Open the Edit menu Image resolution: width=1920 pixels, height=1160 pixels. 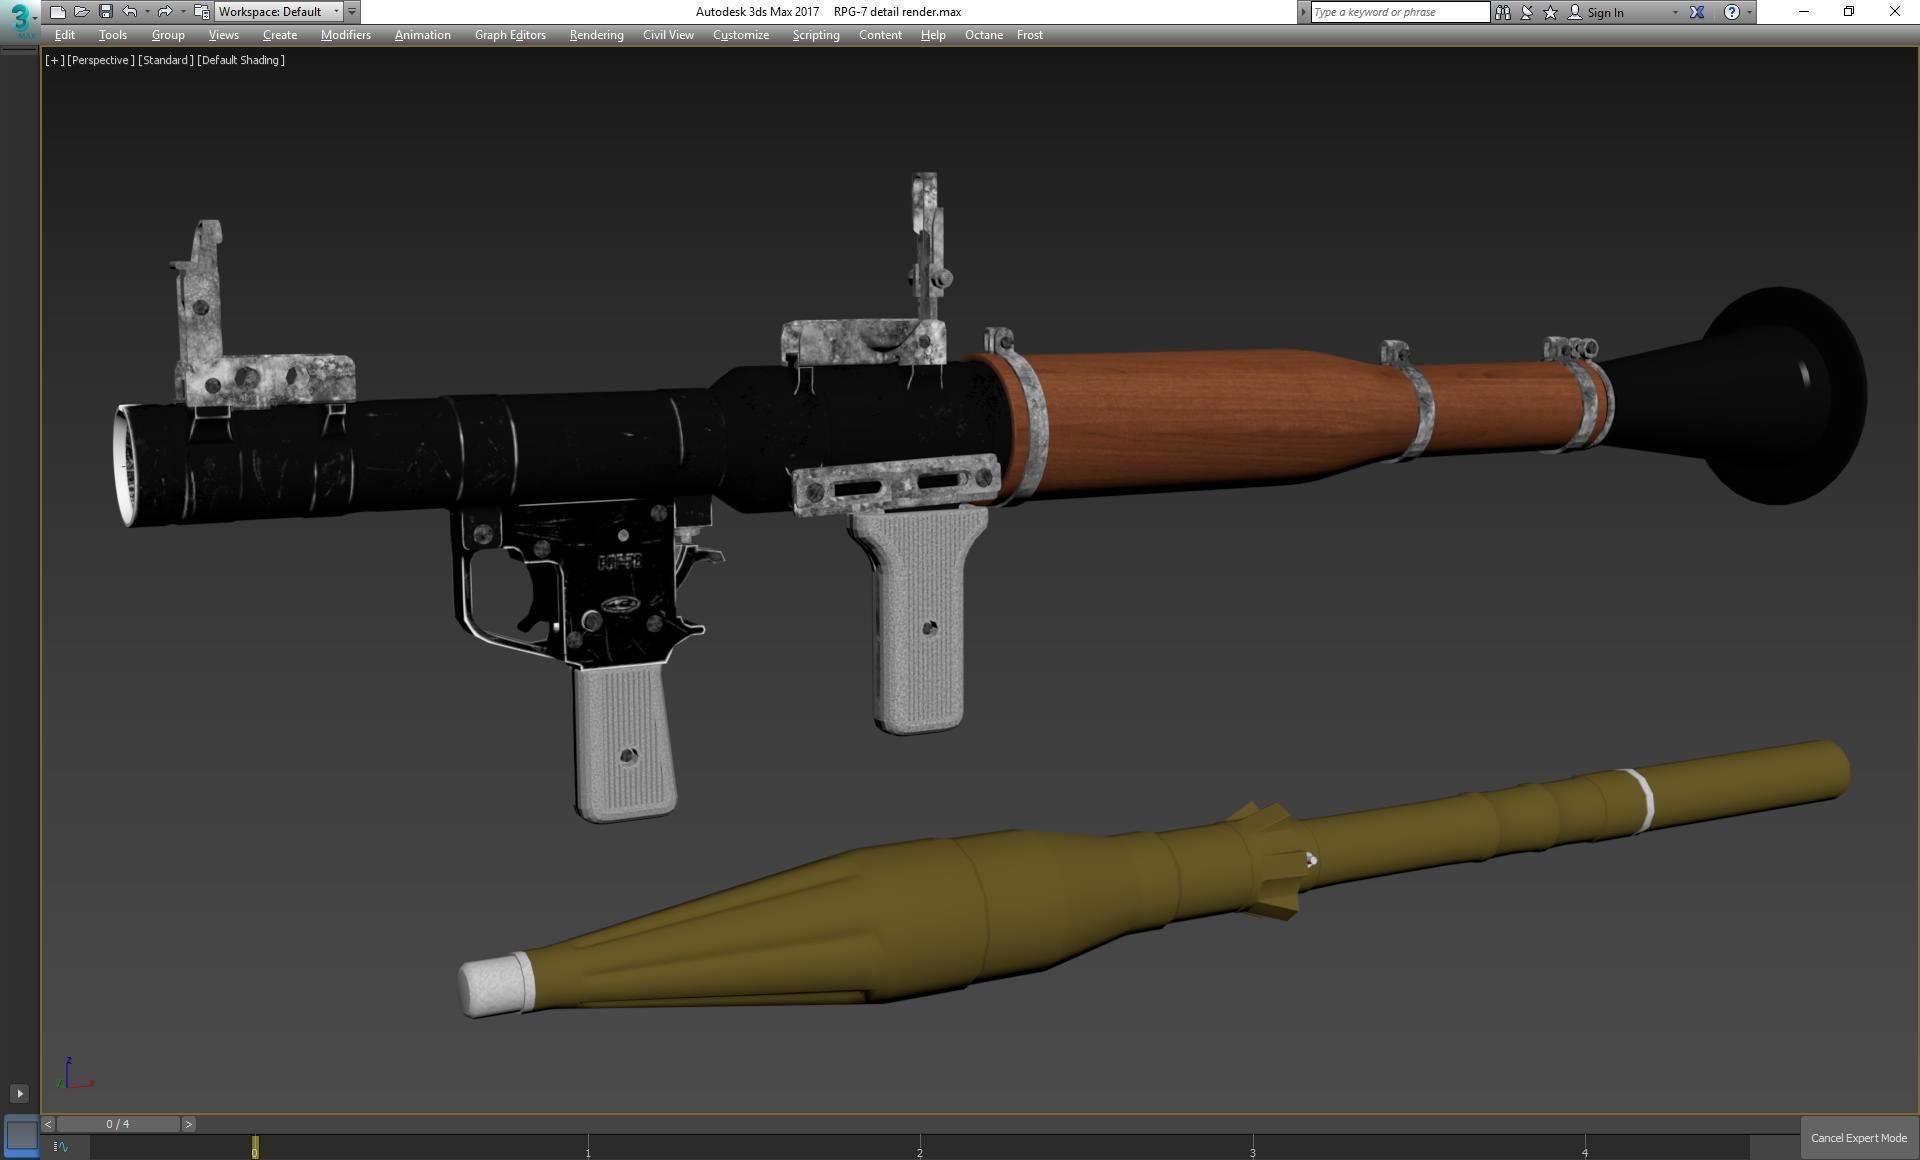coord(65,35)
